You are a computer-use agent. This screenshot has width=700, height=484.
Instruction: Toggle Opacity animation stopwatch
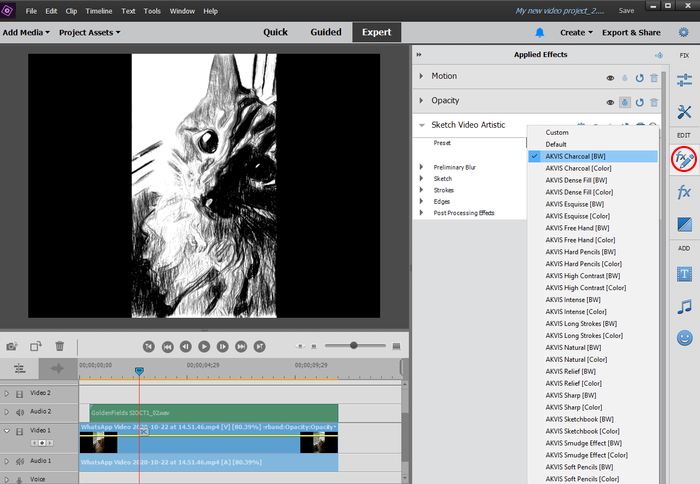[x=625, y=103]
